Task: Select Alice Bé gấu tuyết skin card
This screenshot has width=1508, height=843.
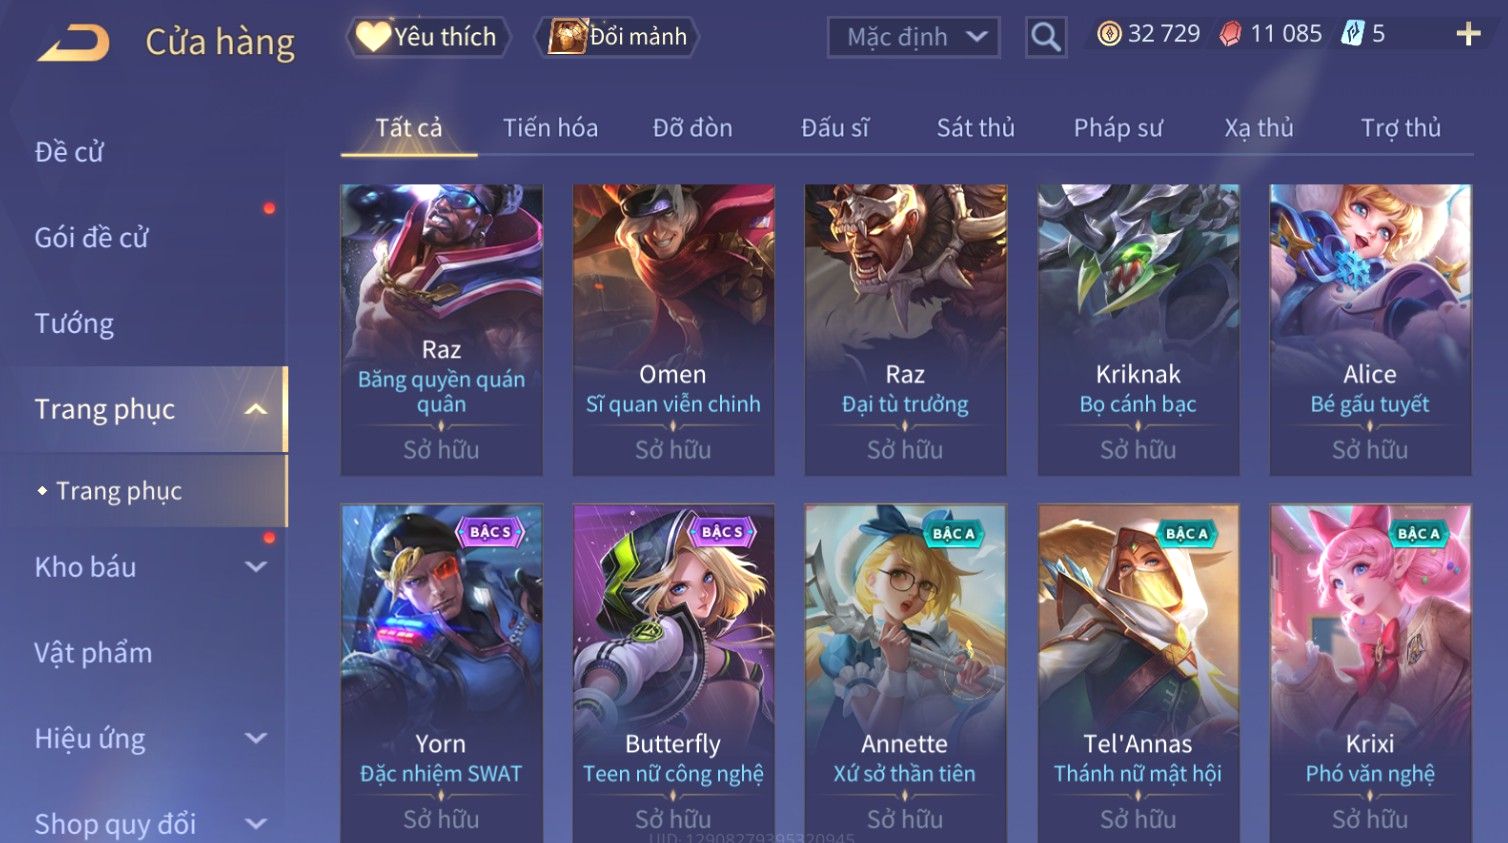Action: point(1370,329)
